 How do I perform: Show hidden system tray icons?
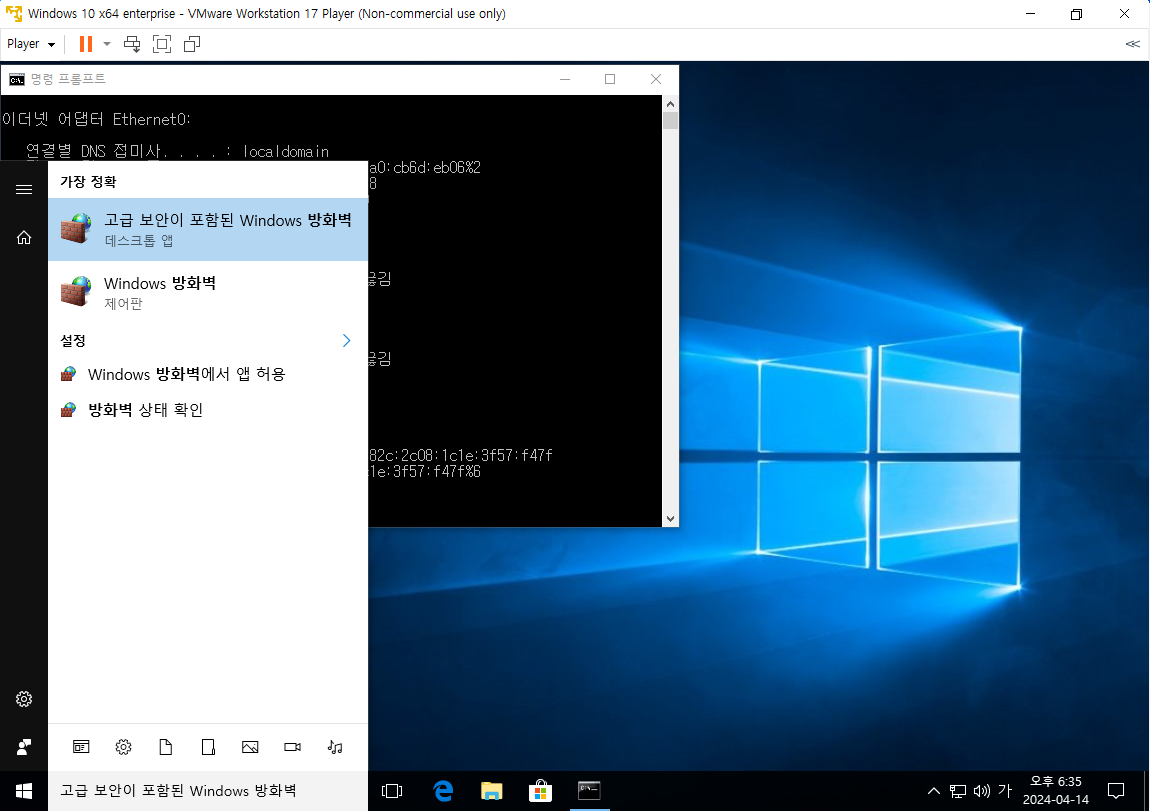click(x=934, y=790)
